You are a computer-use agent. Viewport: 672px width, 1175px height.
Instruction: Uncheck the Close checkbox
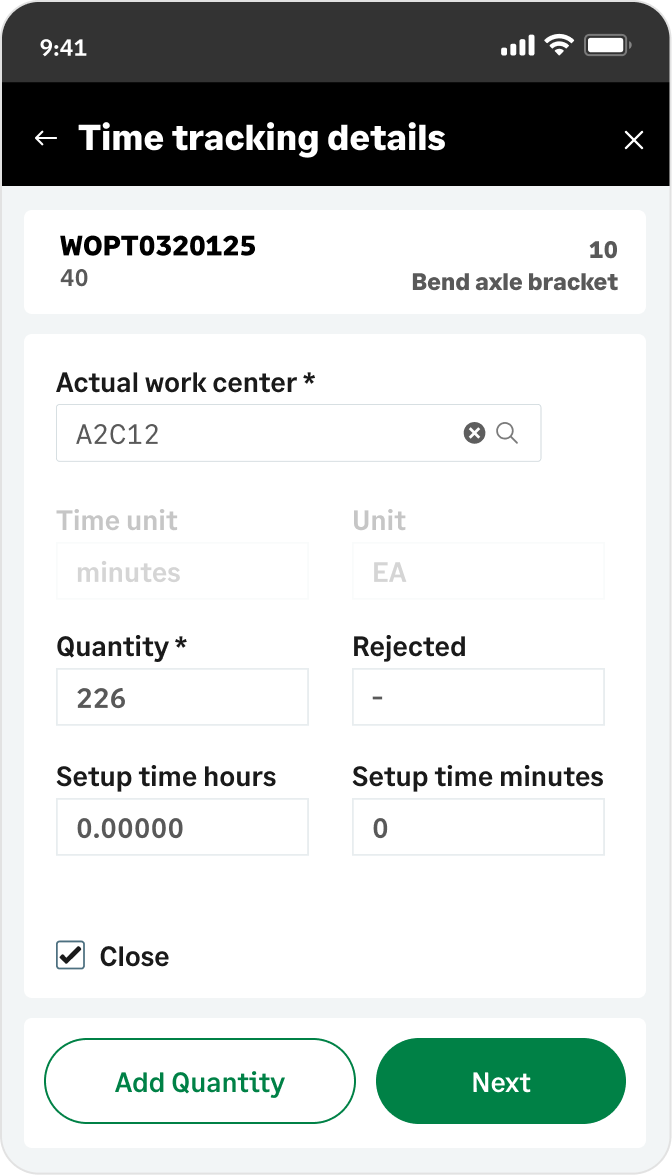pos(70,955)
